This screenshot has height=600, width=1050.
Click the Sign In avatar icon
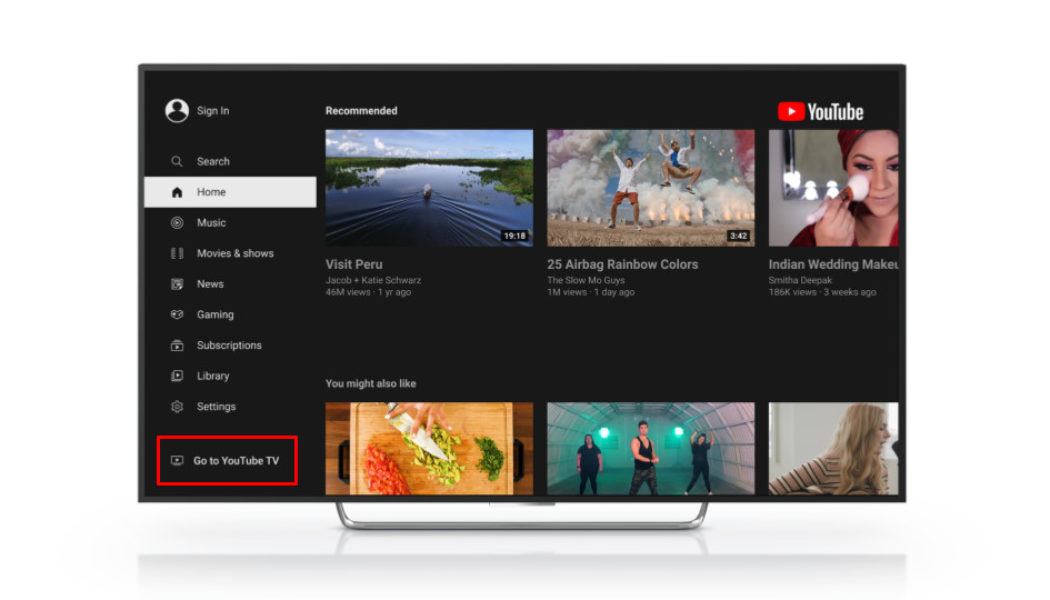pyautogui.click(x=175, y=110)
